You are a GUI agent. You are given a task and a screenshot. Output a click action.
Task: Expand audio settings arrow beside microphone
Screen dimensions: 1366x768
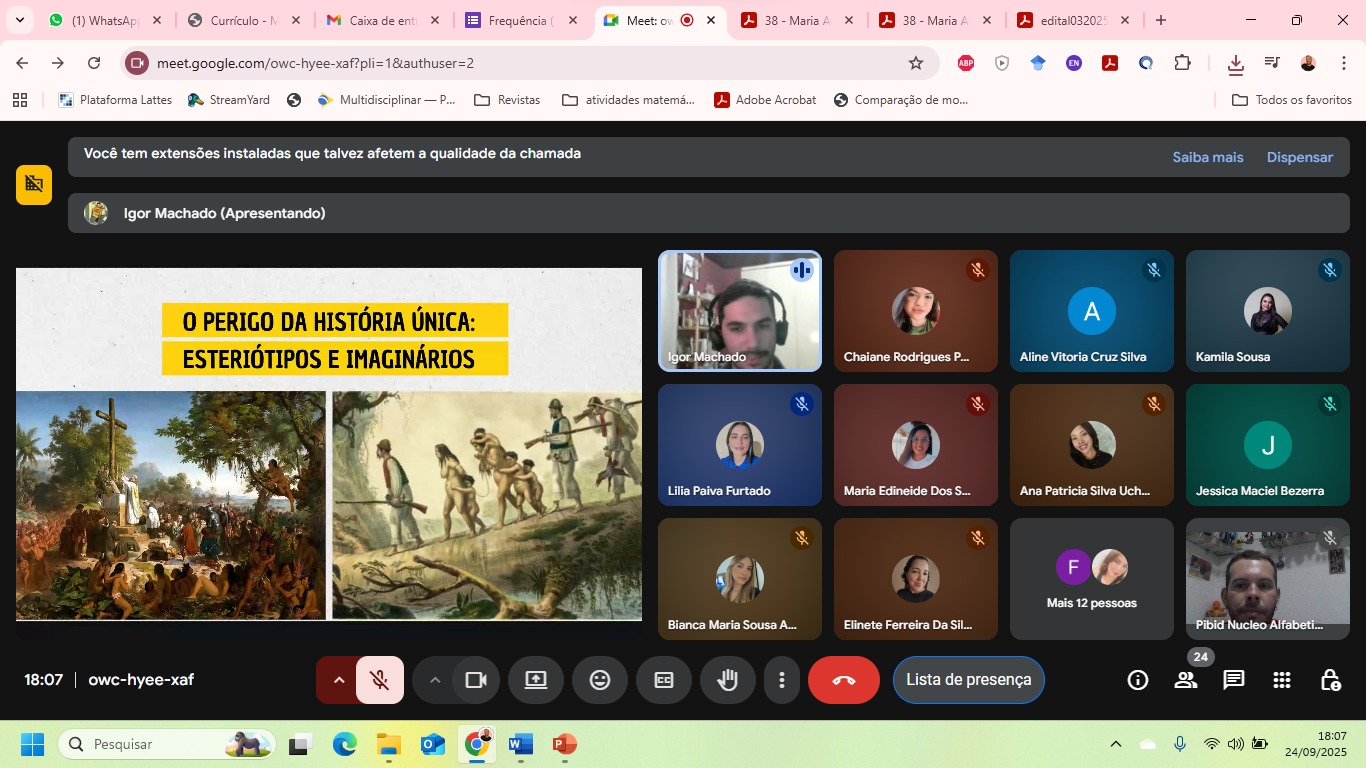(x=338, y=680)
